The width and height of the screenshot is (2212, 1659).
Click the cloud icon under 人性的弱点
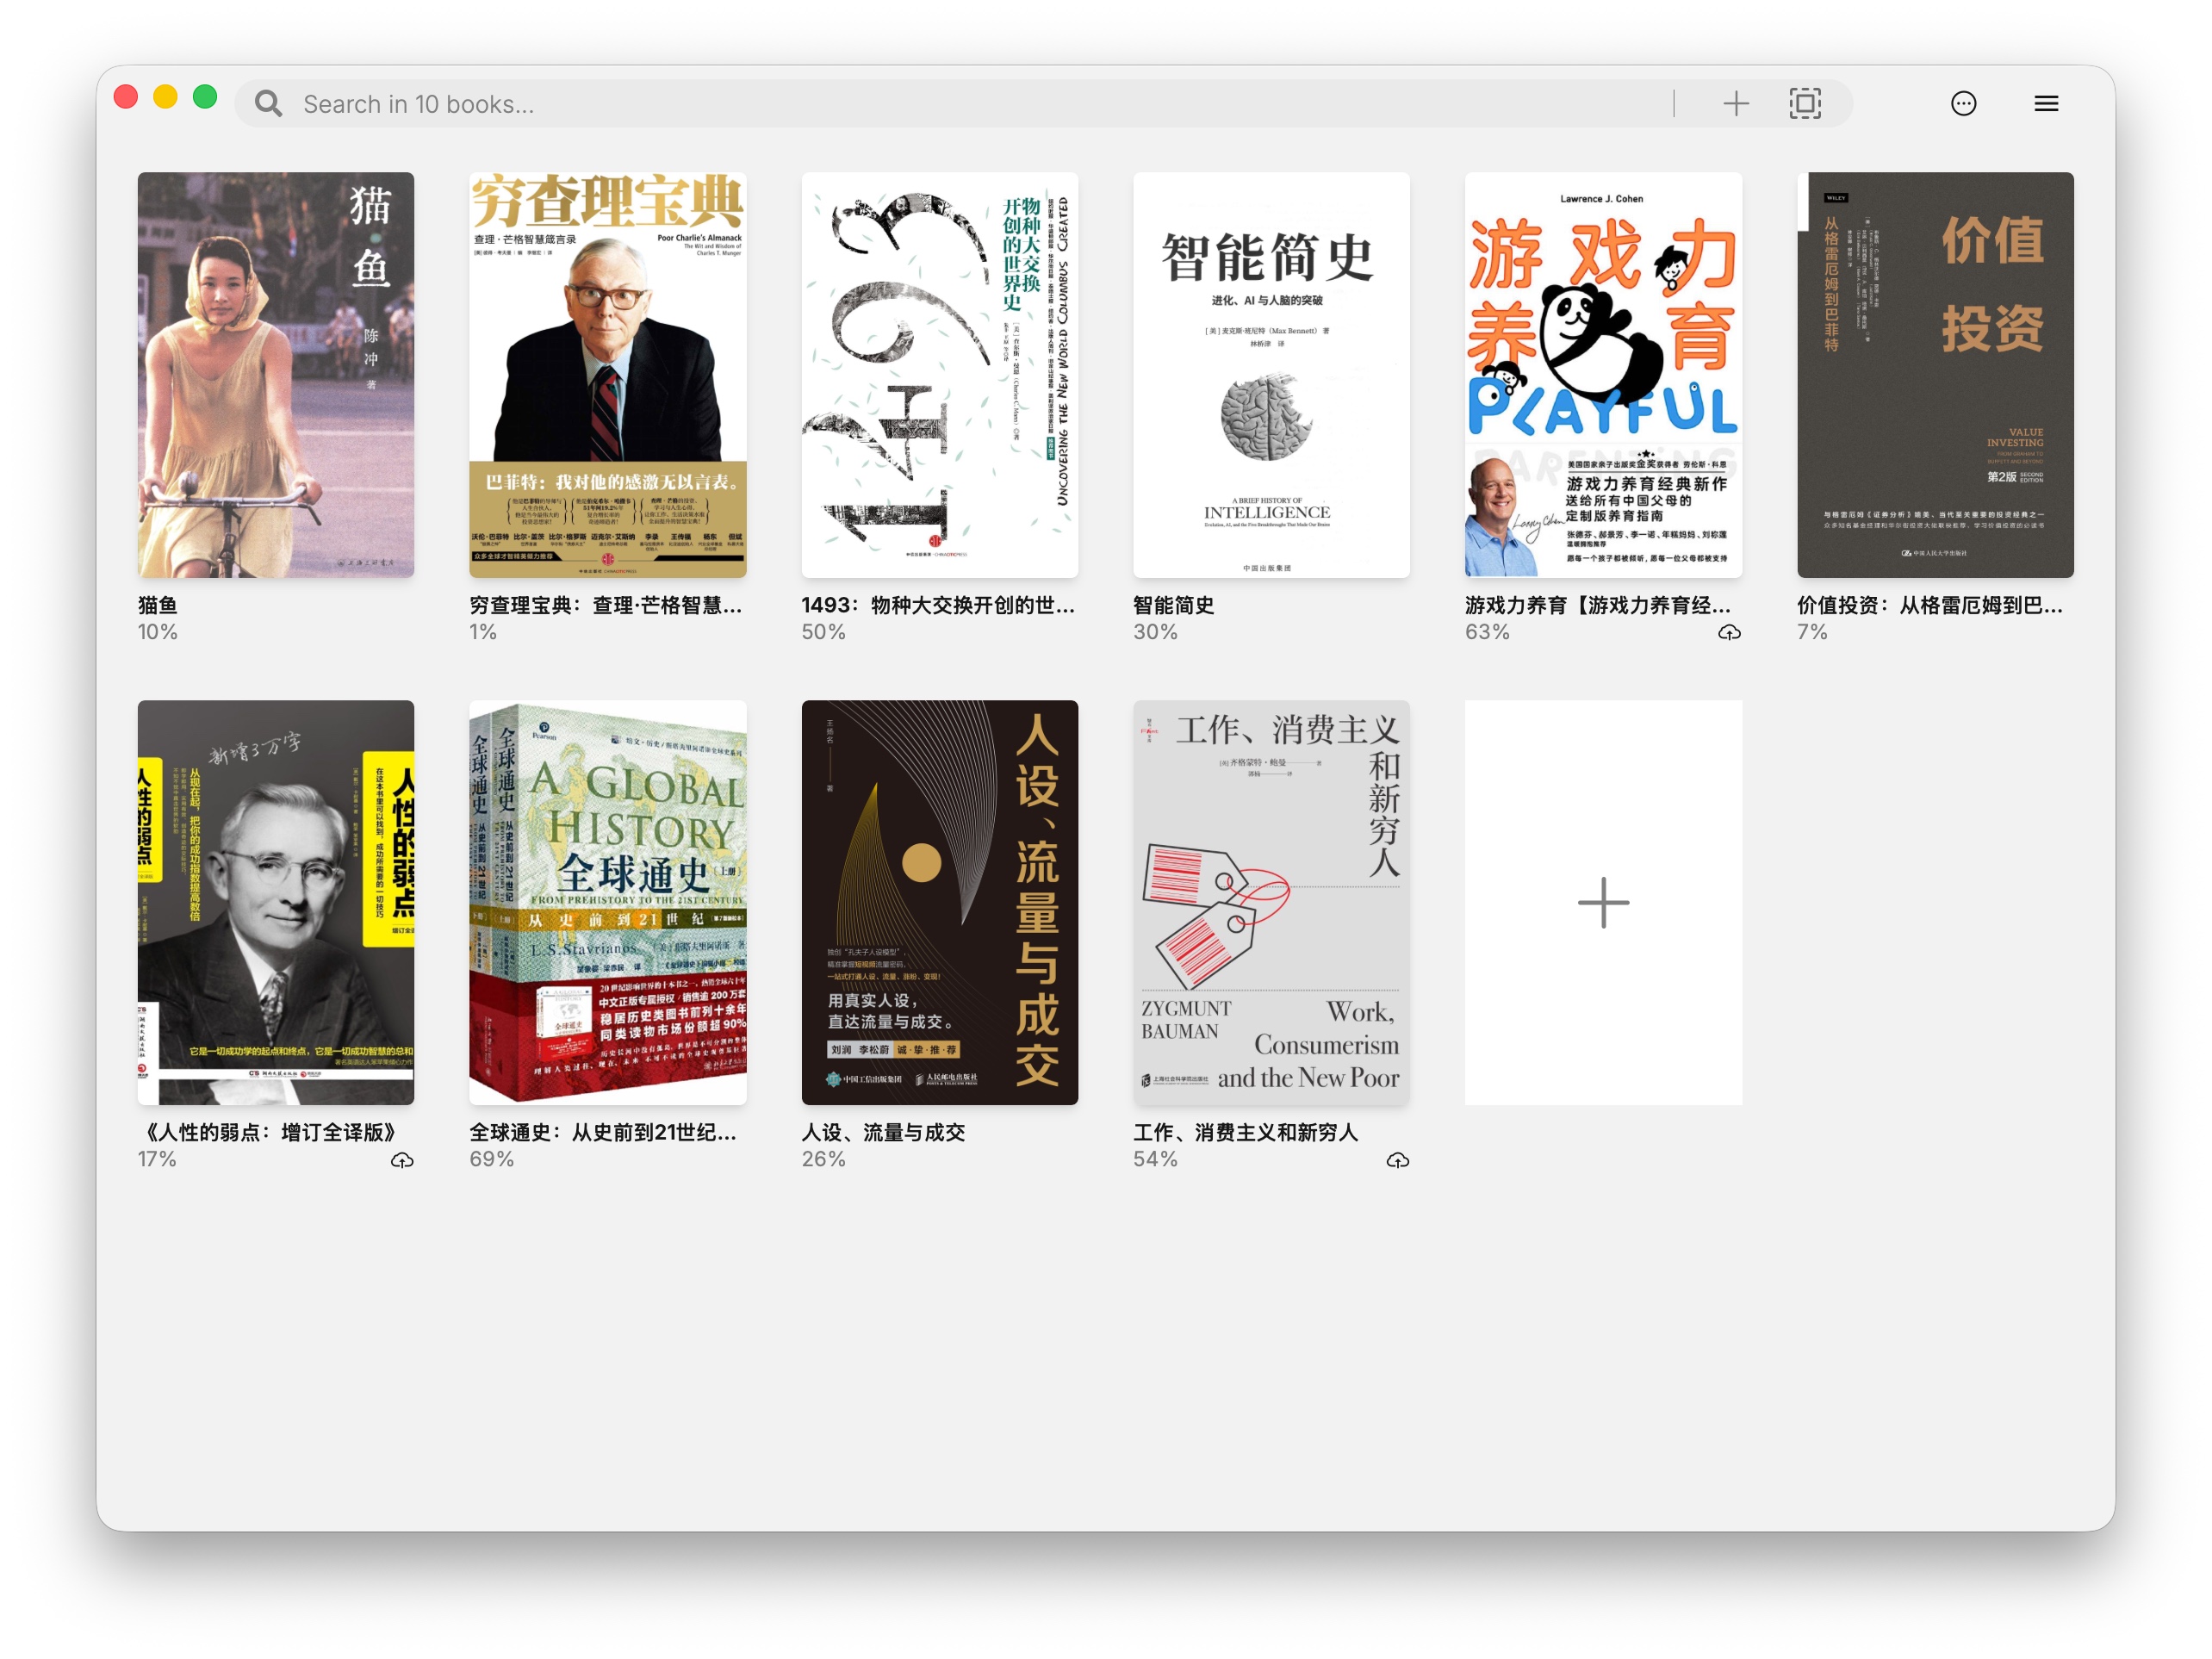click(402, 1160)
